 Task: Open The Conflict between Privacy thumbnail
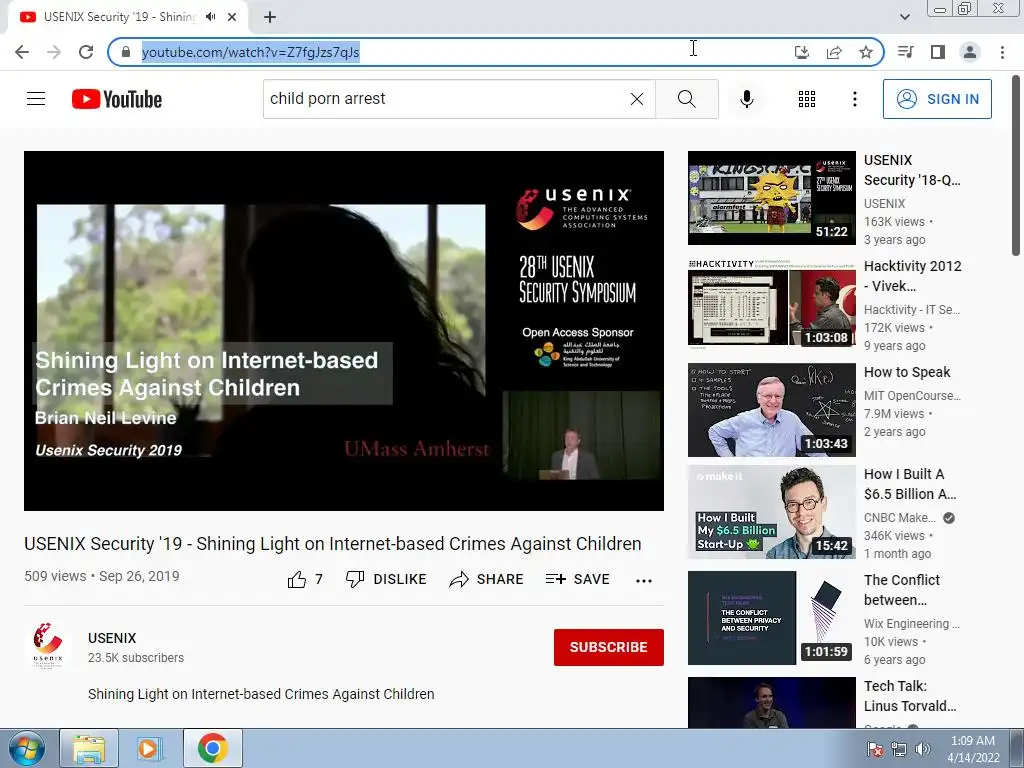click(x=771, y=618)
